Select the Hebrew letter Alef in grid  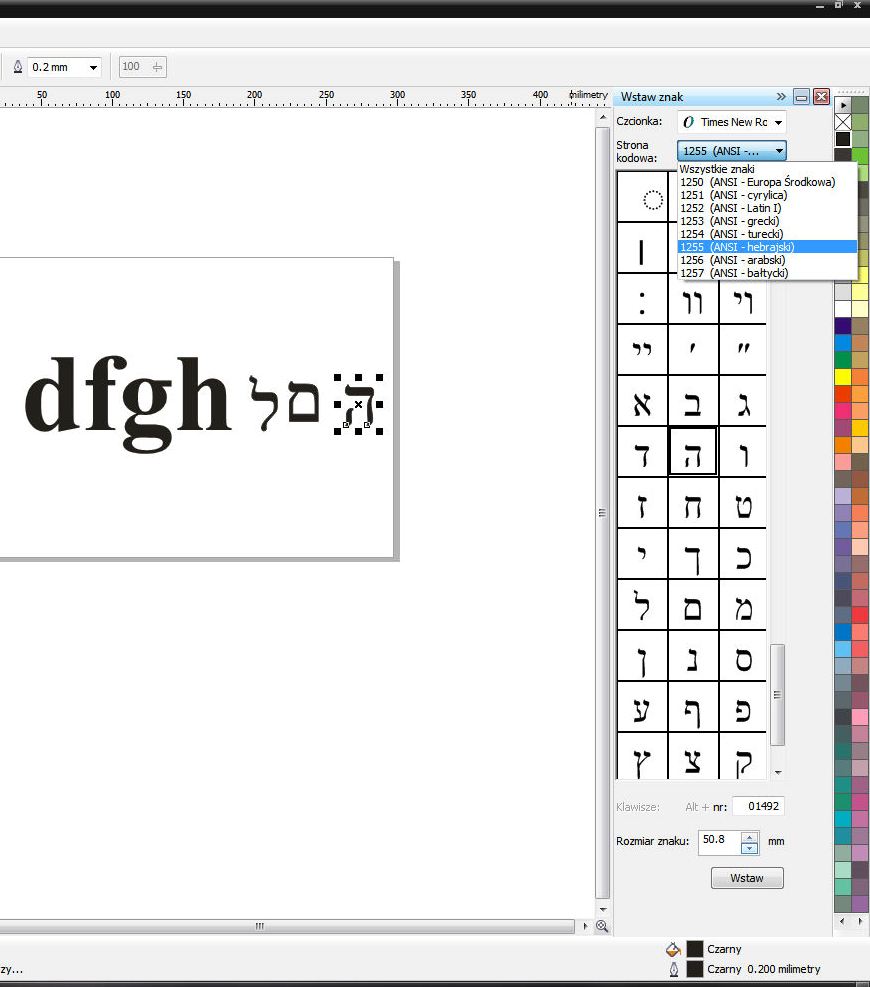642,402
